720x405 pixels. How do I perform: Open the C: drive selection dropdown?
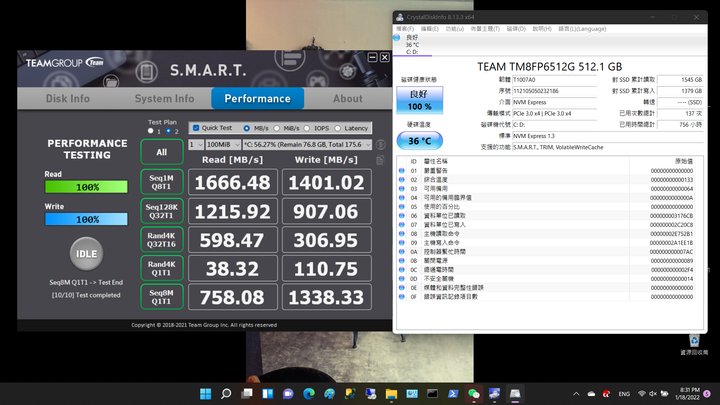pyautogui.click(x=307, y=144)
